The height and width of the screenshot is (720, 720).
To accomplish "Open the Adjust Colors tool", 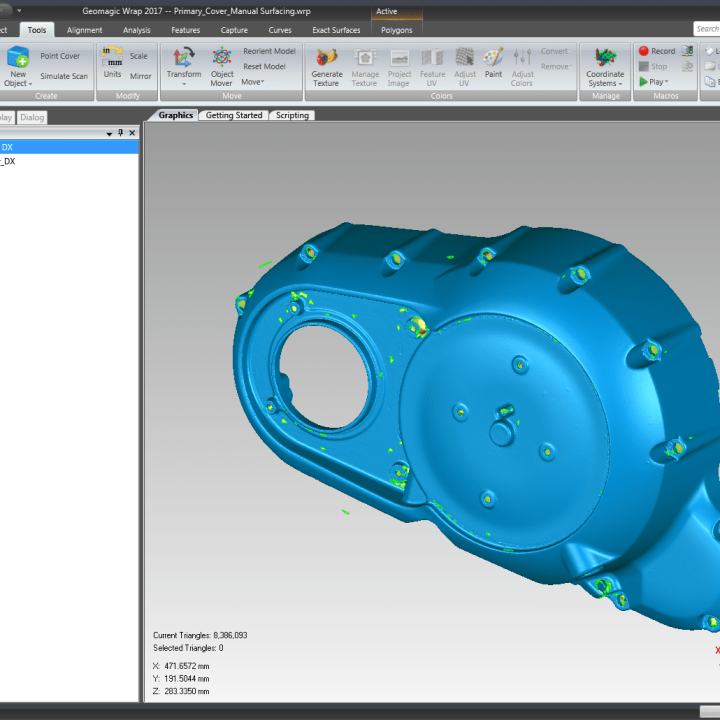I will pyautogui.click(x=522, y=67).
